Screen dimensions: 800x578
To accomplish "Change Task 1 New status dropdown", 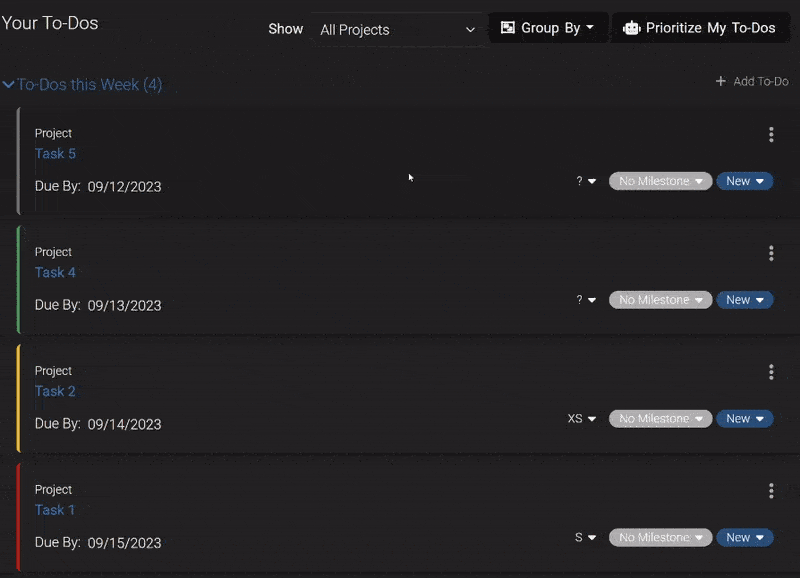I will coord(745,538).
